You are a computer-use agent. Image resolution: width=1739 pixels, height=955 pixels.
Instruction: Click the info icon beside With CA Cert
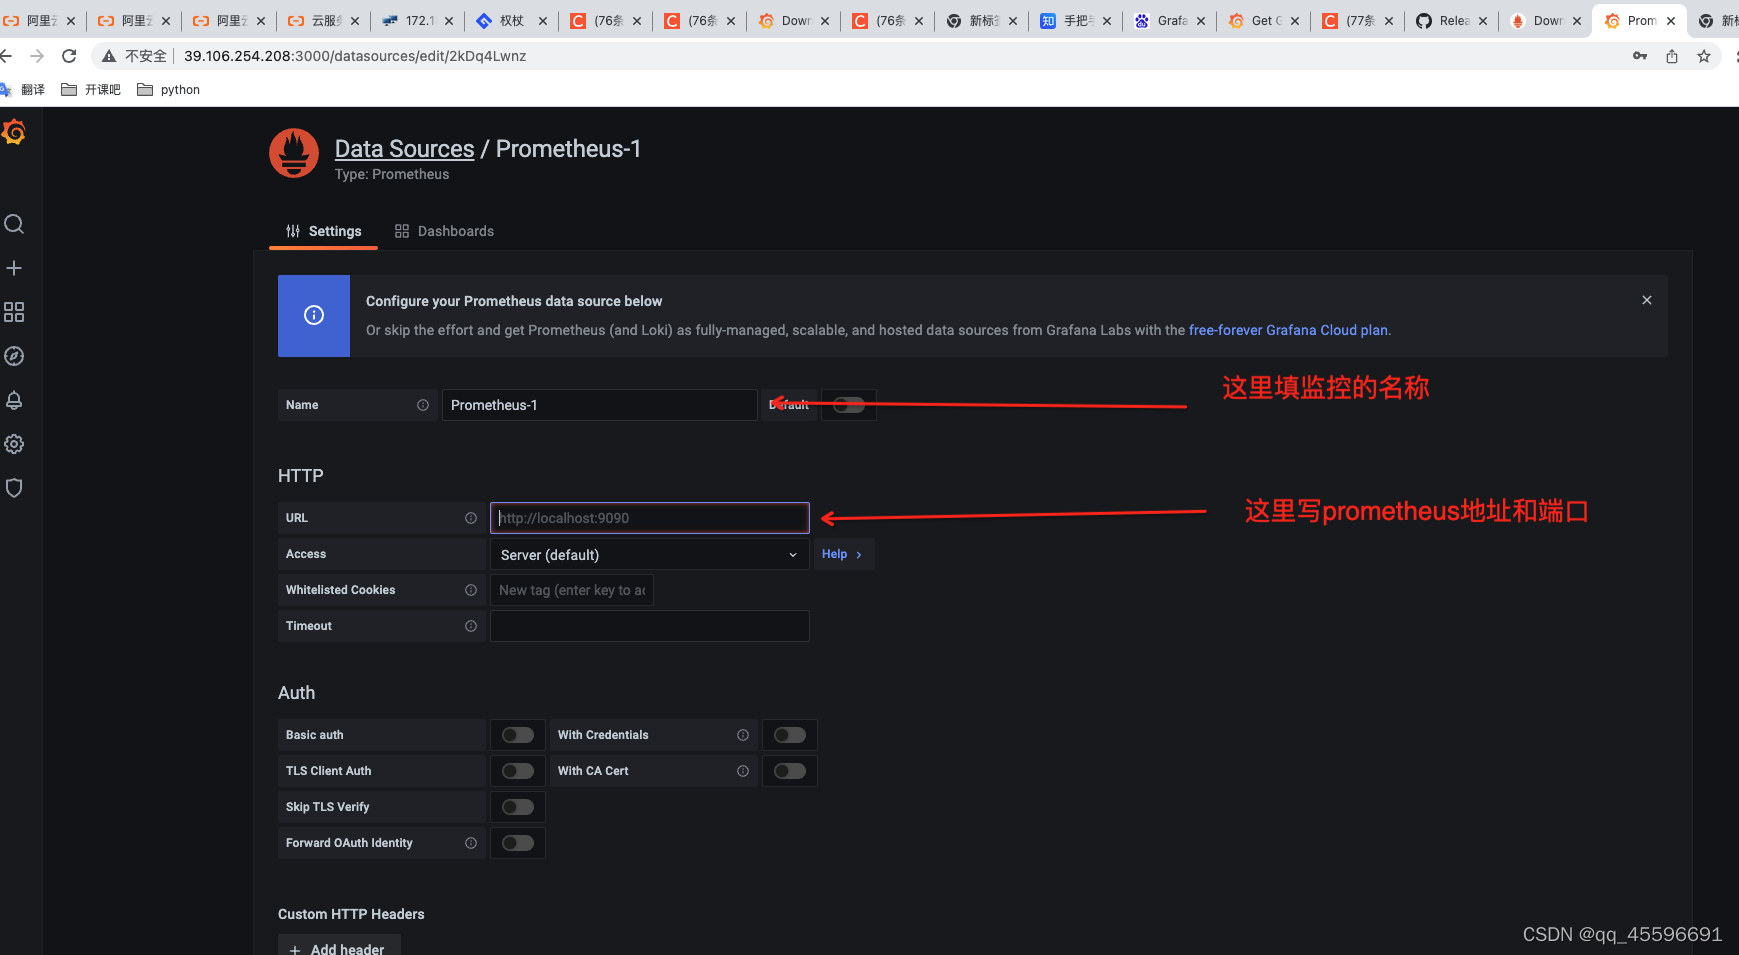[743, 771]
